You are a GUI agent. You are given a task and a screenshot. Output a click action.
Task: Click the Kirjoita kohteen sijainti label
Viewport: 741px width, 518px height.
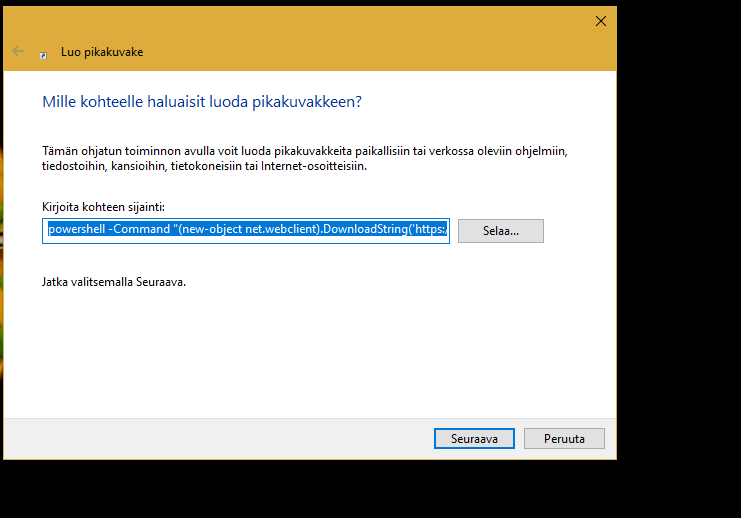click(x=103, y=207)
